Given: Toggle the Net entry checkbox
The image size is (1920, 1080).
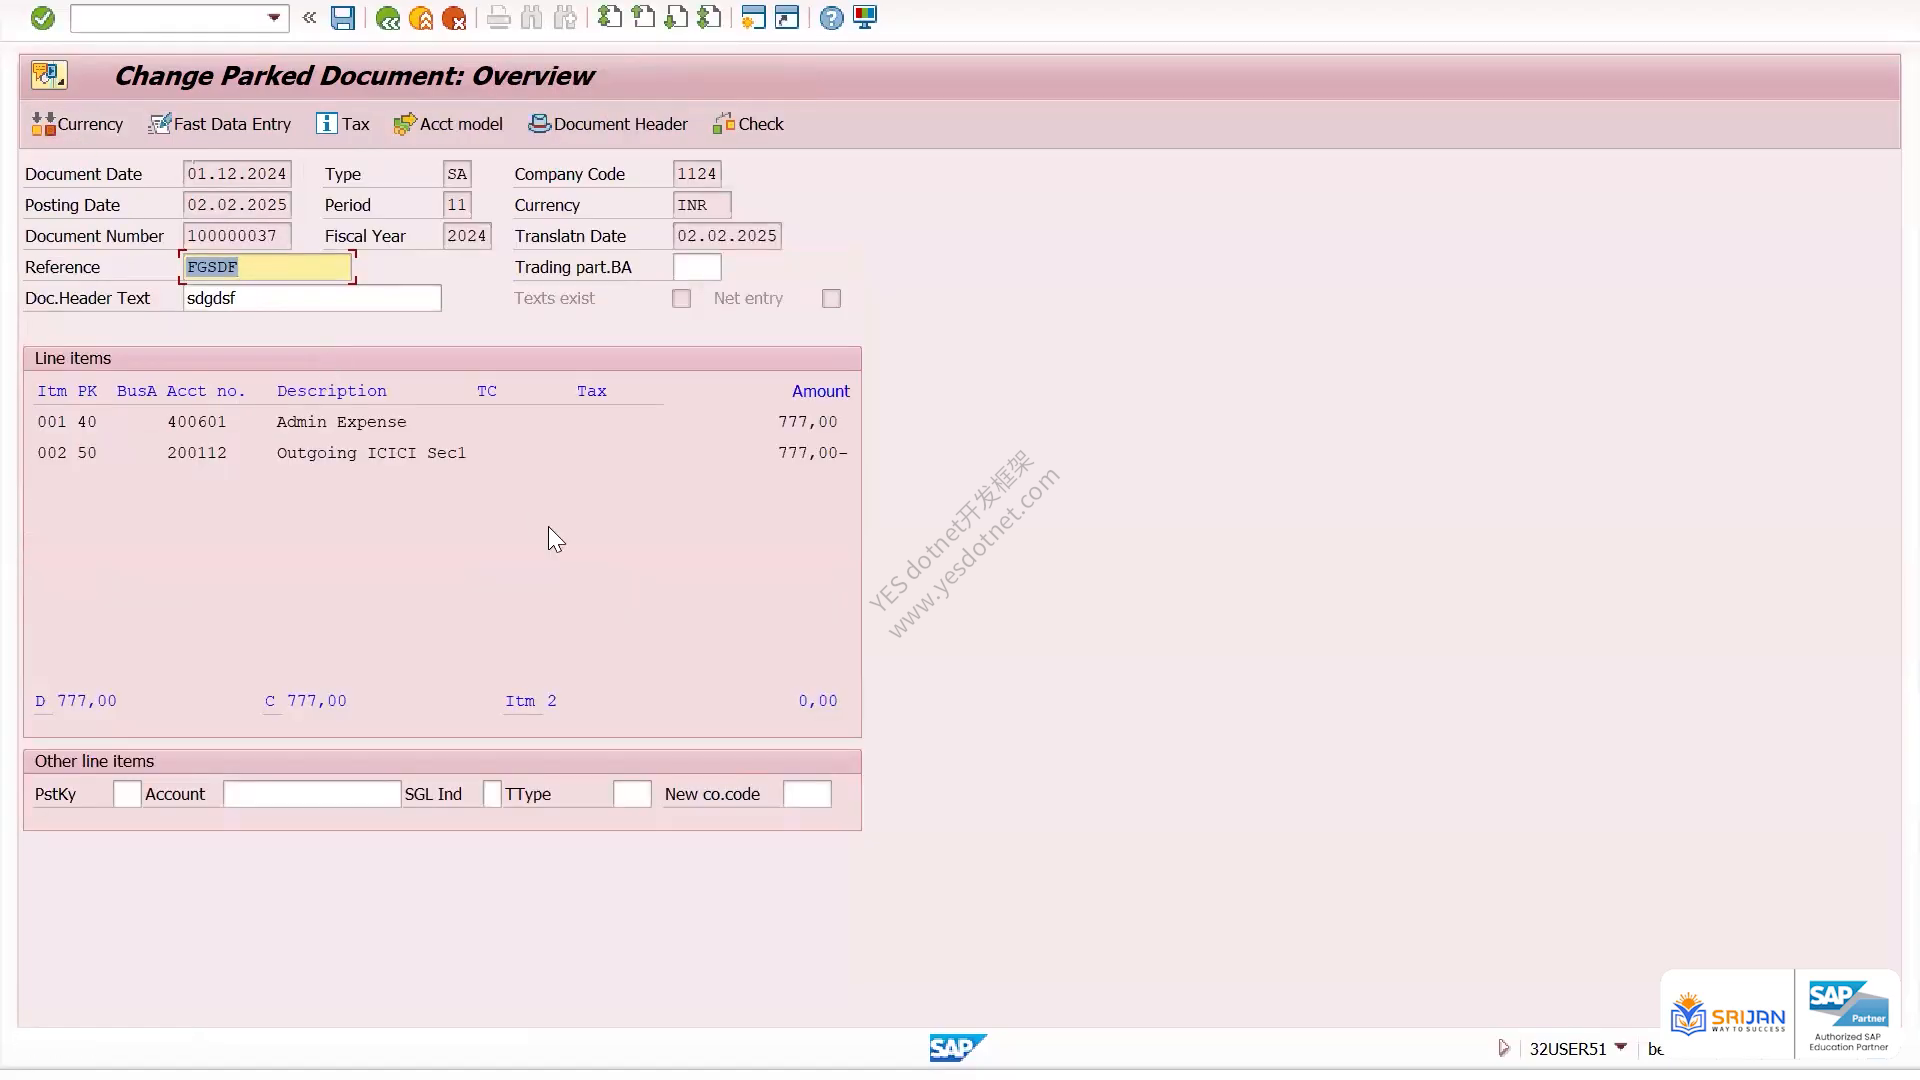Looking at the screenshot, I should point(832,299).
